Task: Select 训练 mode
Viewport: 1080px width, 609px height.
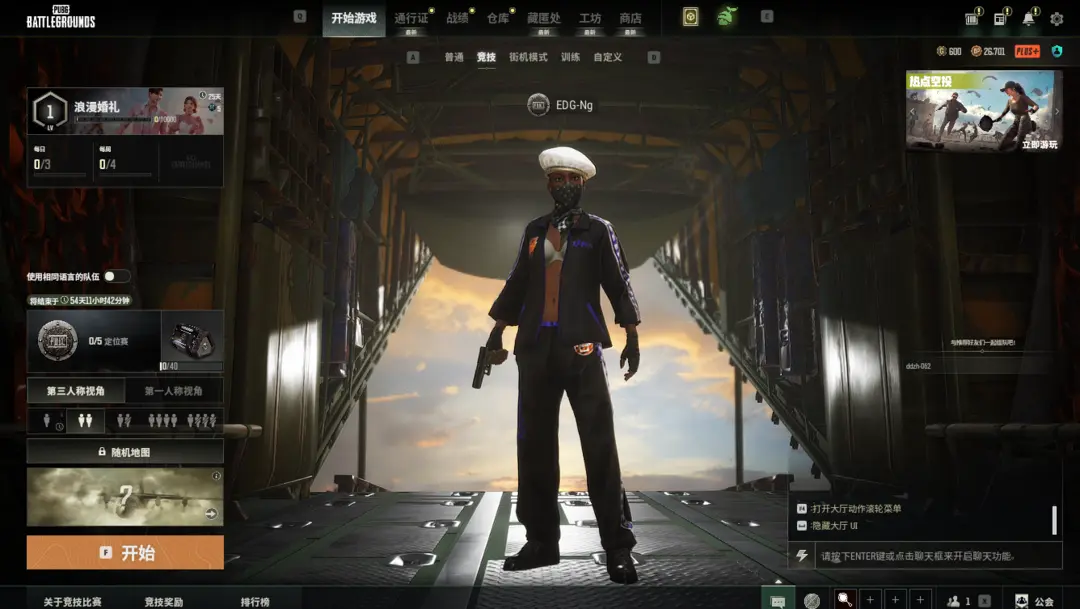Action: coord(570,57)
